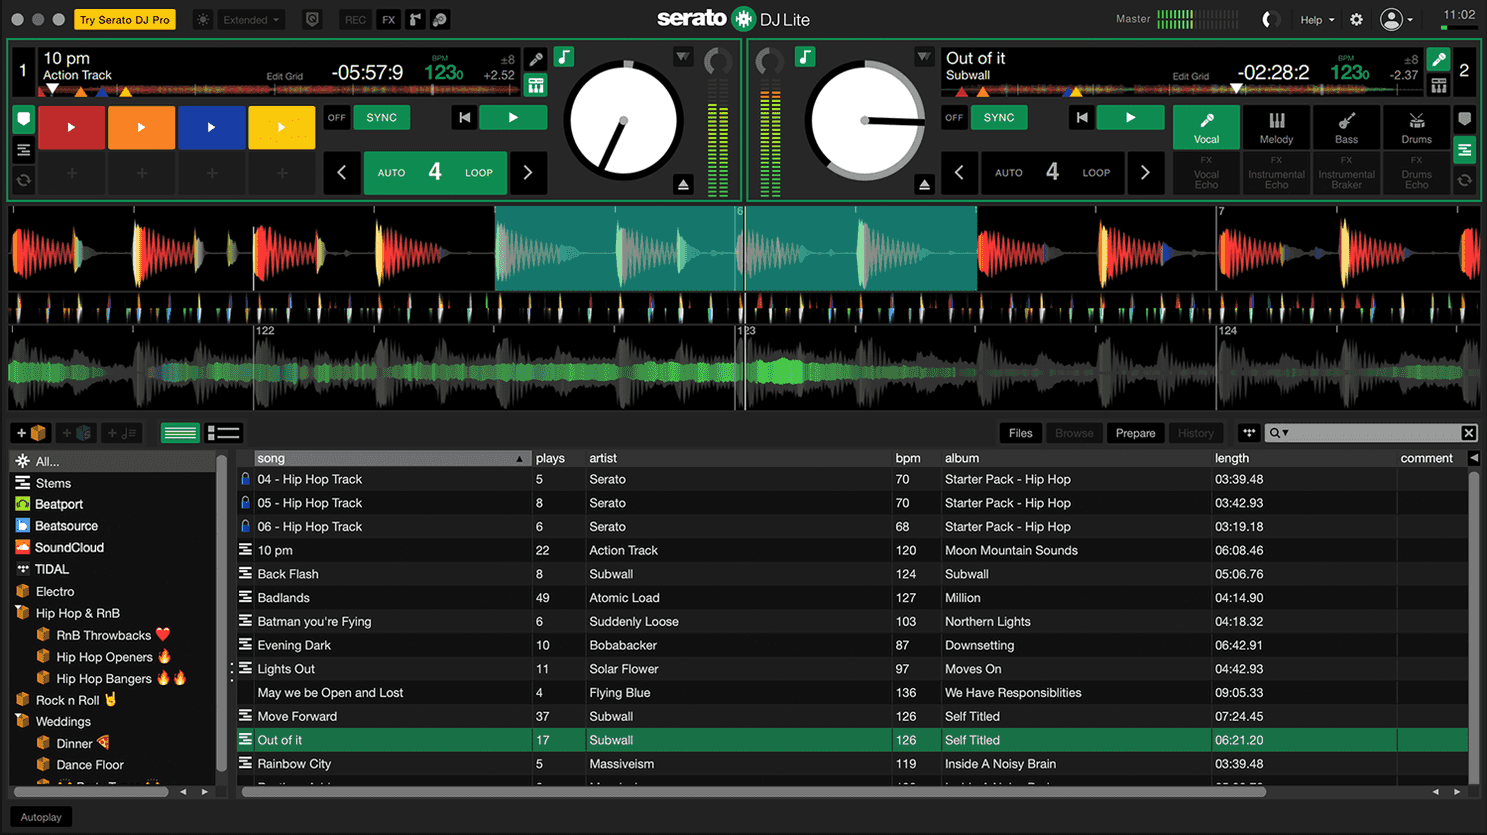The width and height of the screenshot is (1487, 835).
Task: Enable keylock with the music note toggle on deck 1
Action: [564, 57]
